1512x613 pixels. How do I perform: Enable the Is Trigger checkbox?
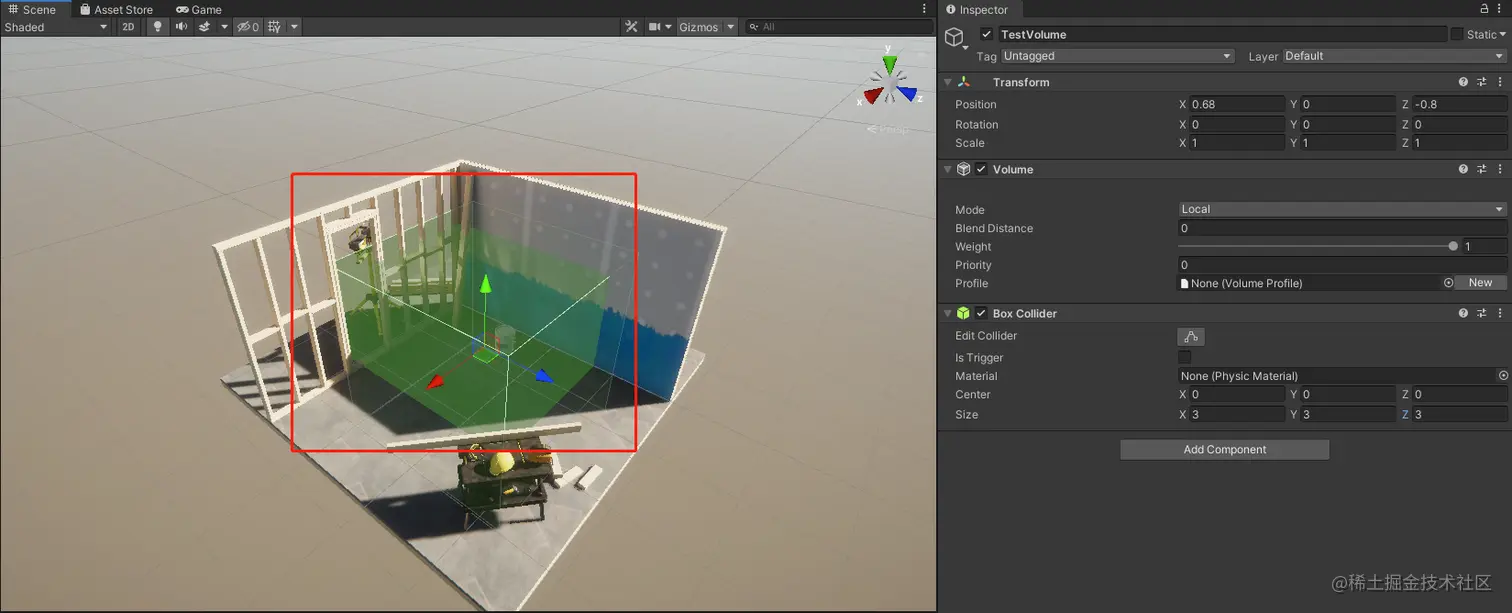(x=1185, y=357)
